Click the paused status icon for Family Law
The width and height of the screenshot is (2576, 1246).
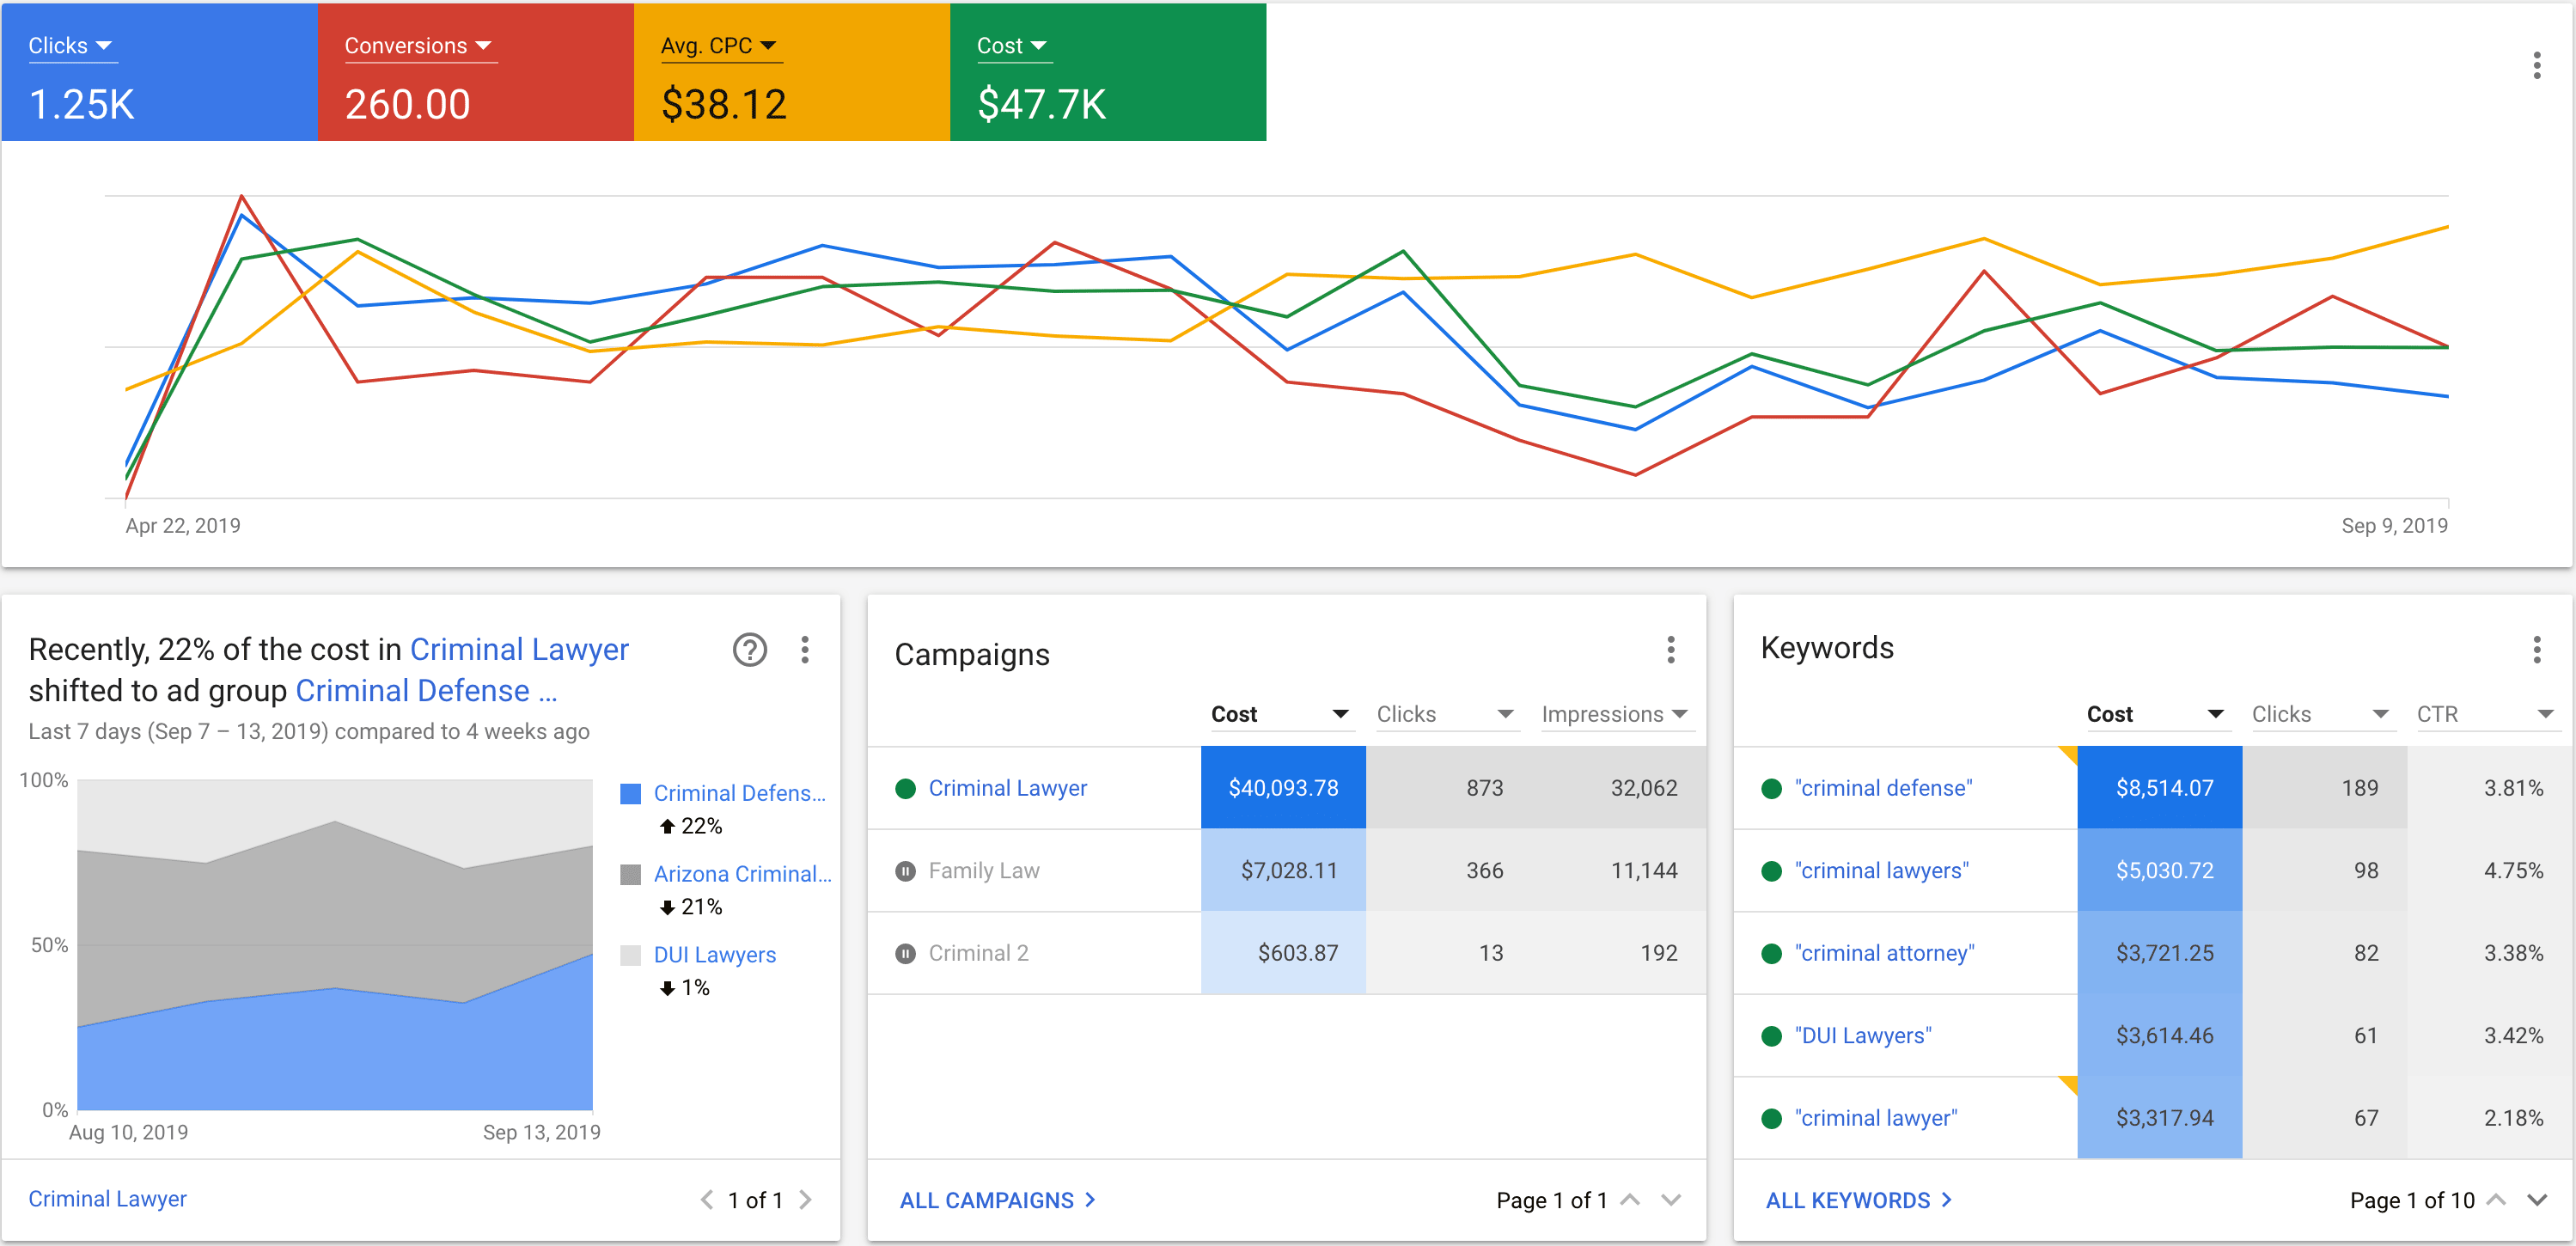point(905,871)
